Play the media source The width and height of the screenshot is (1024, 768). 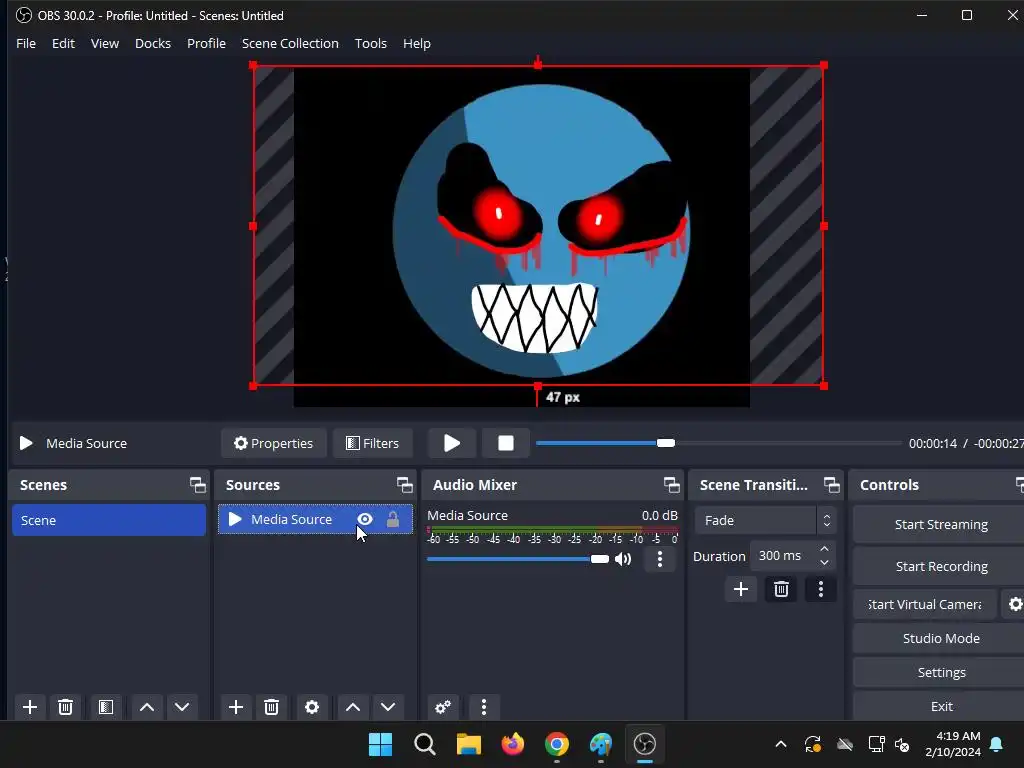tap(452, 443)
